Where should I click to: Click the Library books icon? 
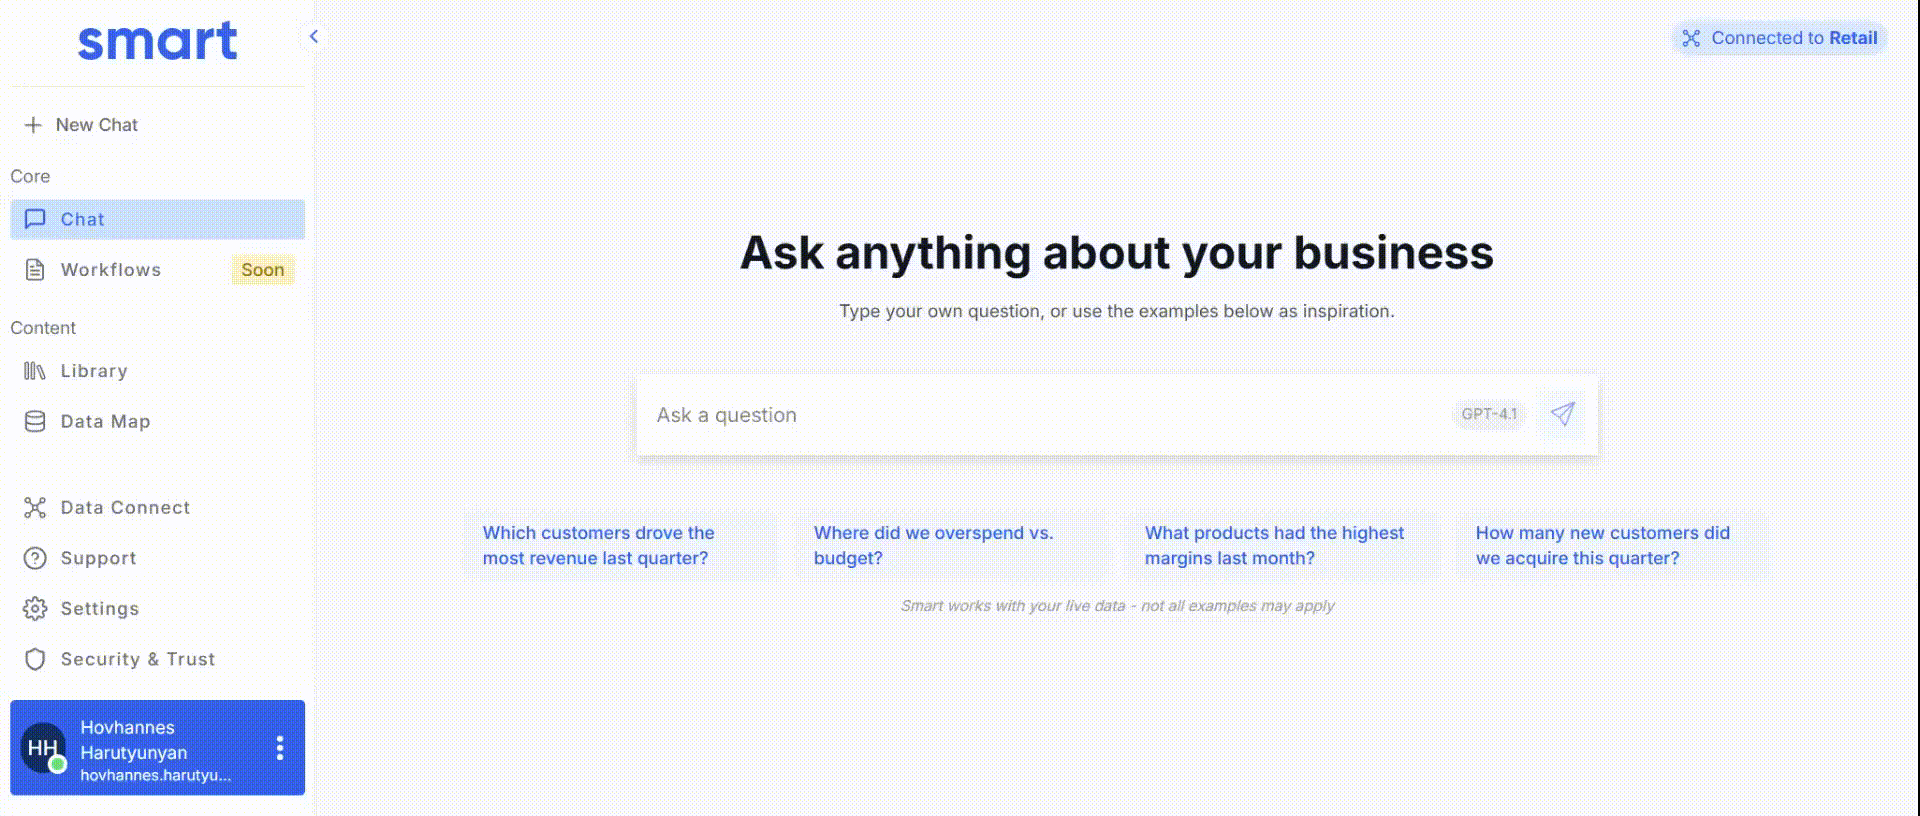coord(35,371)
